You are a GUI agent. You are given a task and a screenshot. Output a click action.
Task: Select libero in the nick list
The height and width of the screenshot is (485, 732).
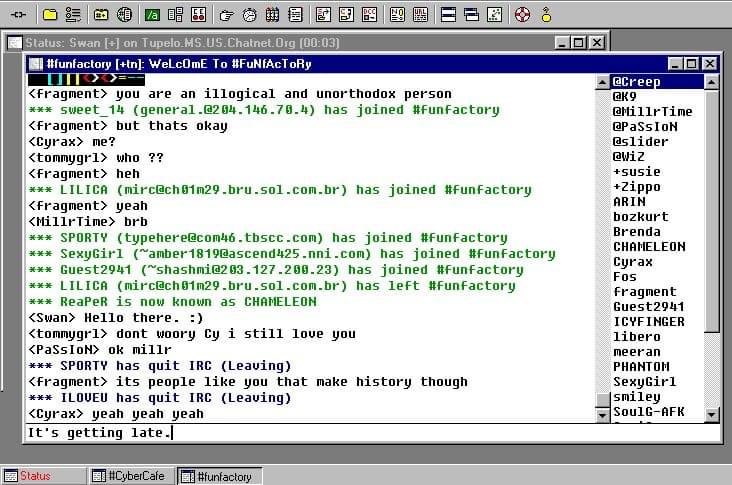pyautogui.click(x=657, y=337)
